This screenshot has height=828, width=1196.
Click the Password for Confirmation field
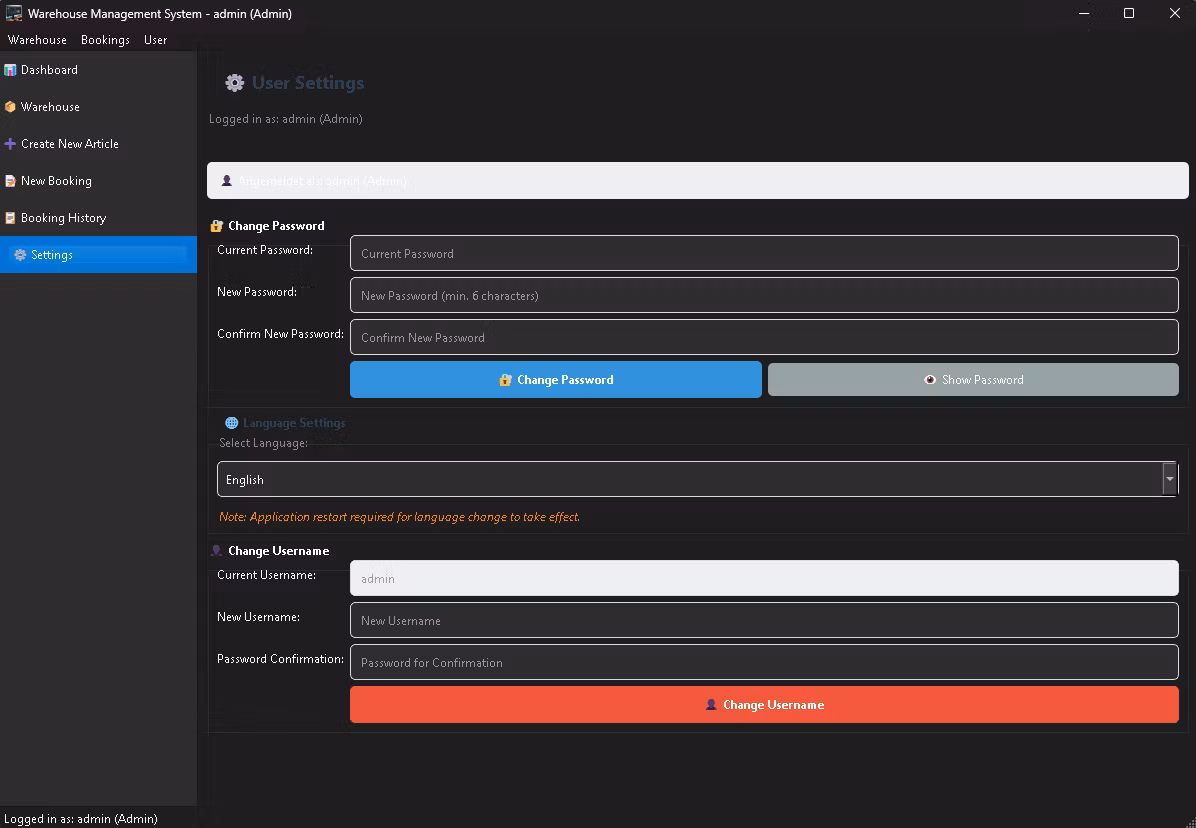pyautogui.click(x=764, y=663)
